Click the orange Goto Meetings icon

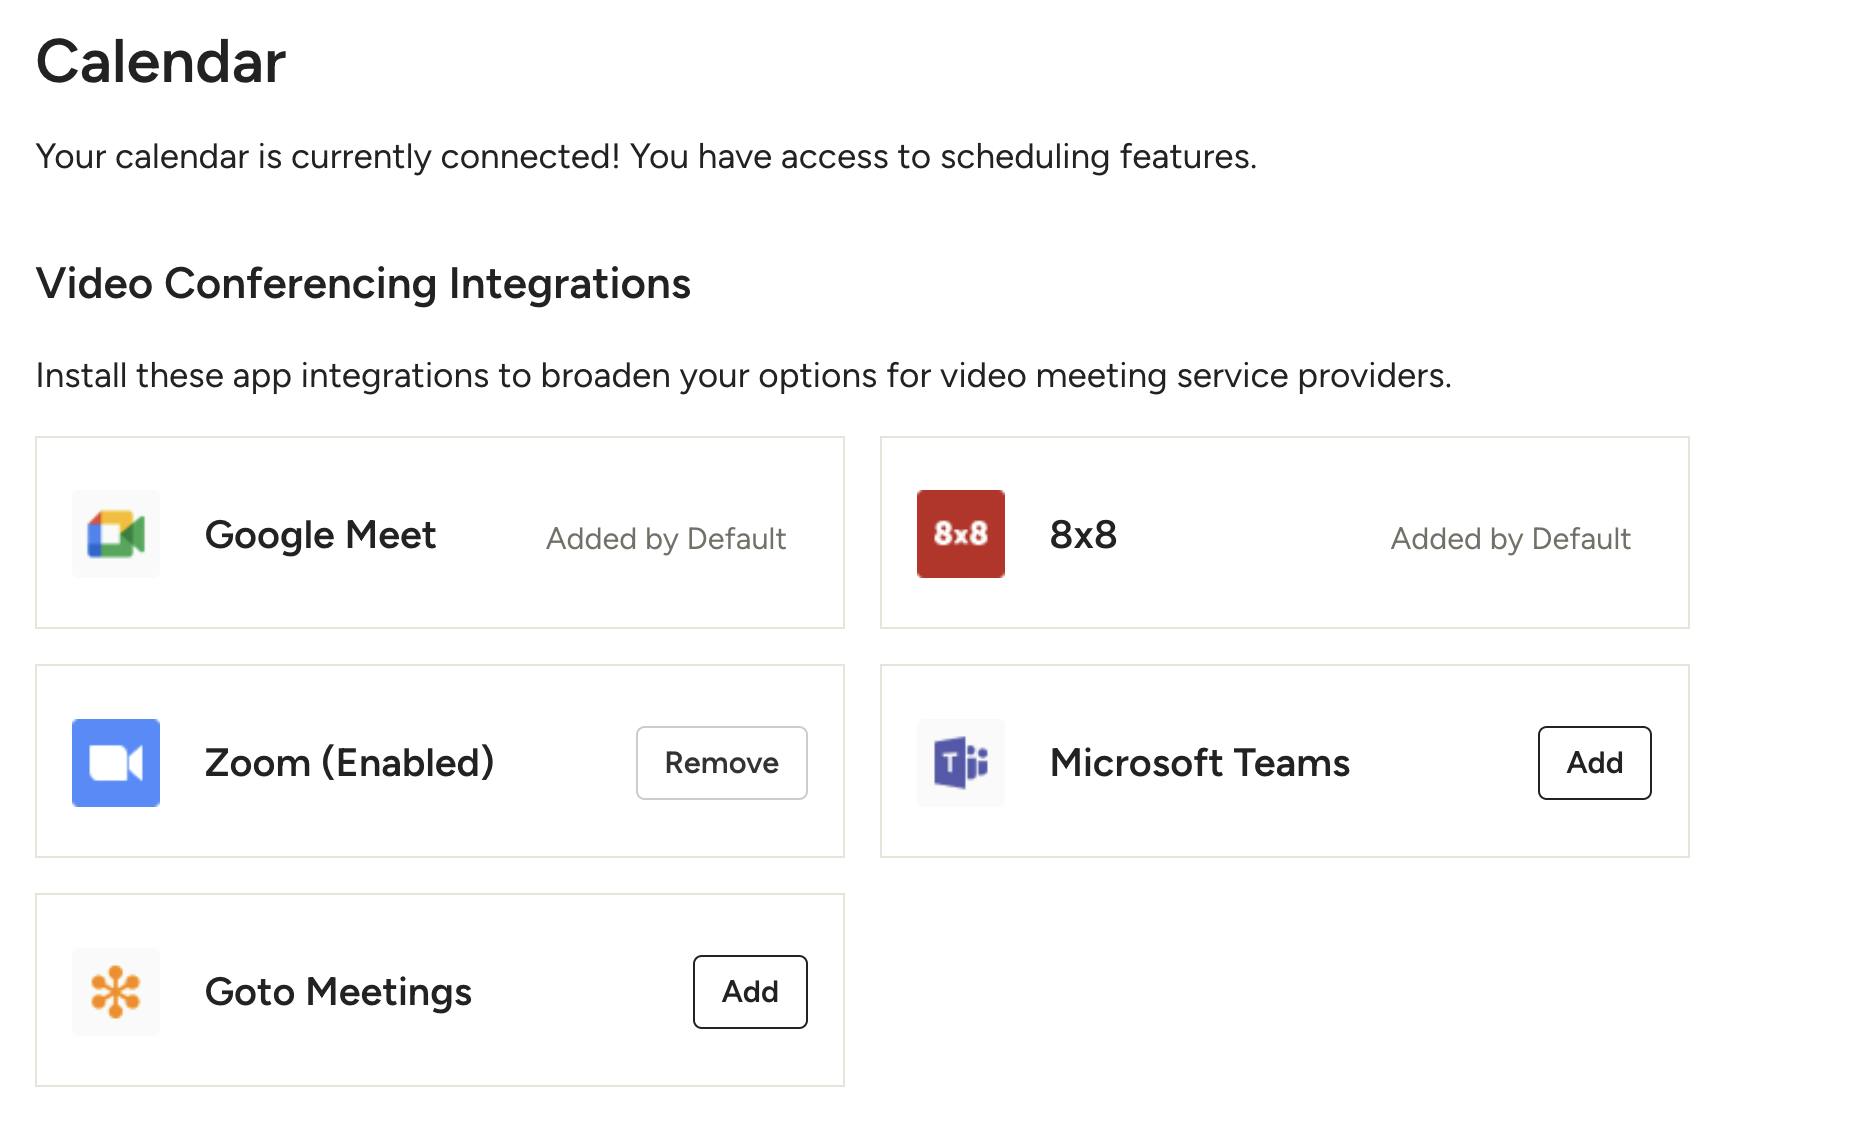(x=116, y=992)
